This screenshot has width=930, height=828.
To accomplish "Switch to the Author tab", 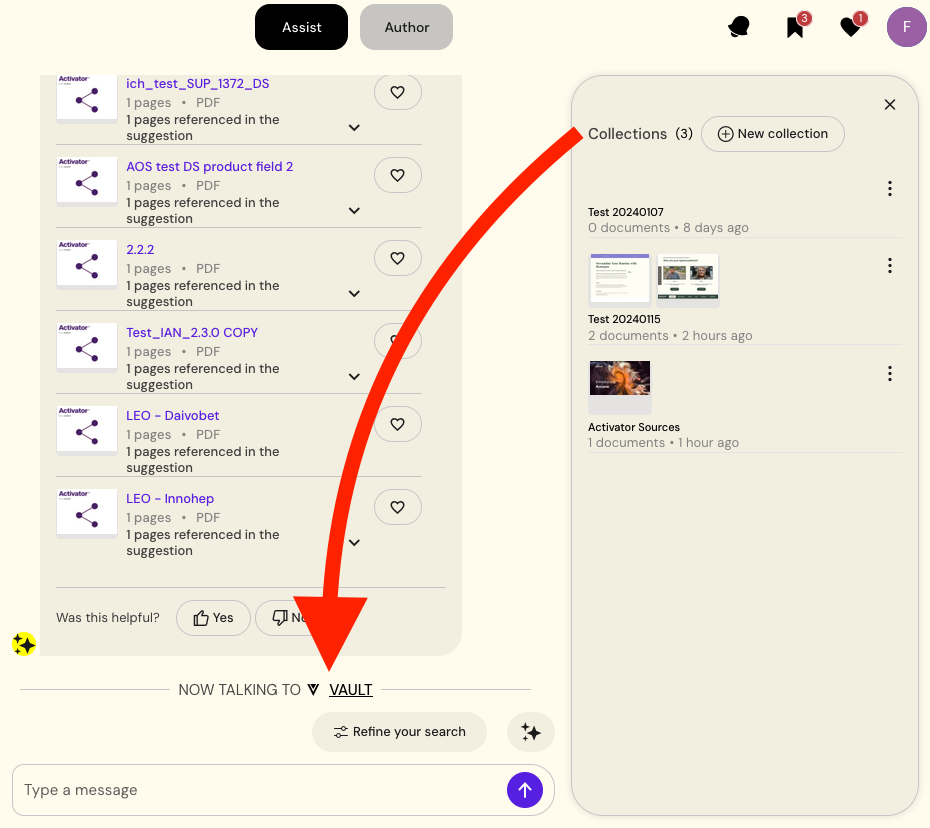I will pyautogui.click(x=406, y=27).
